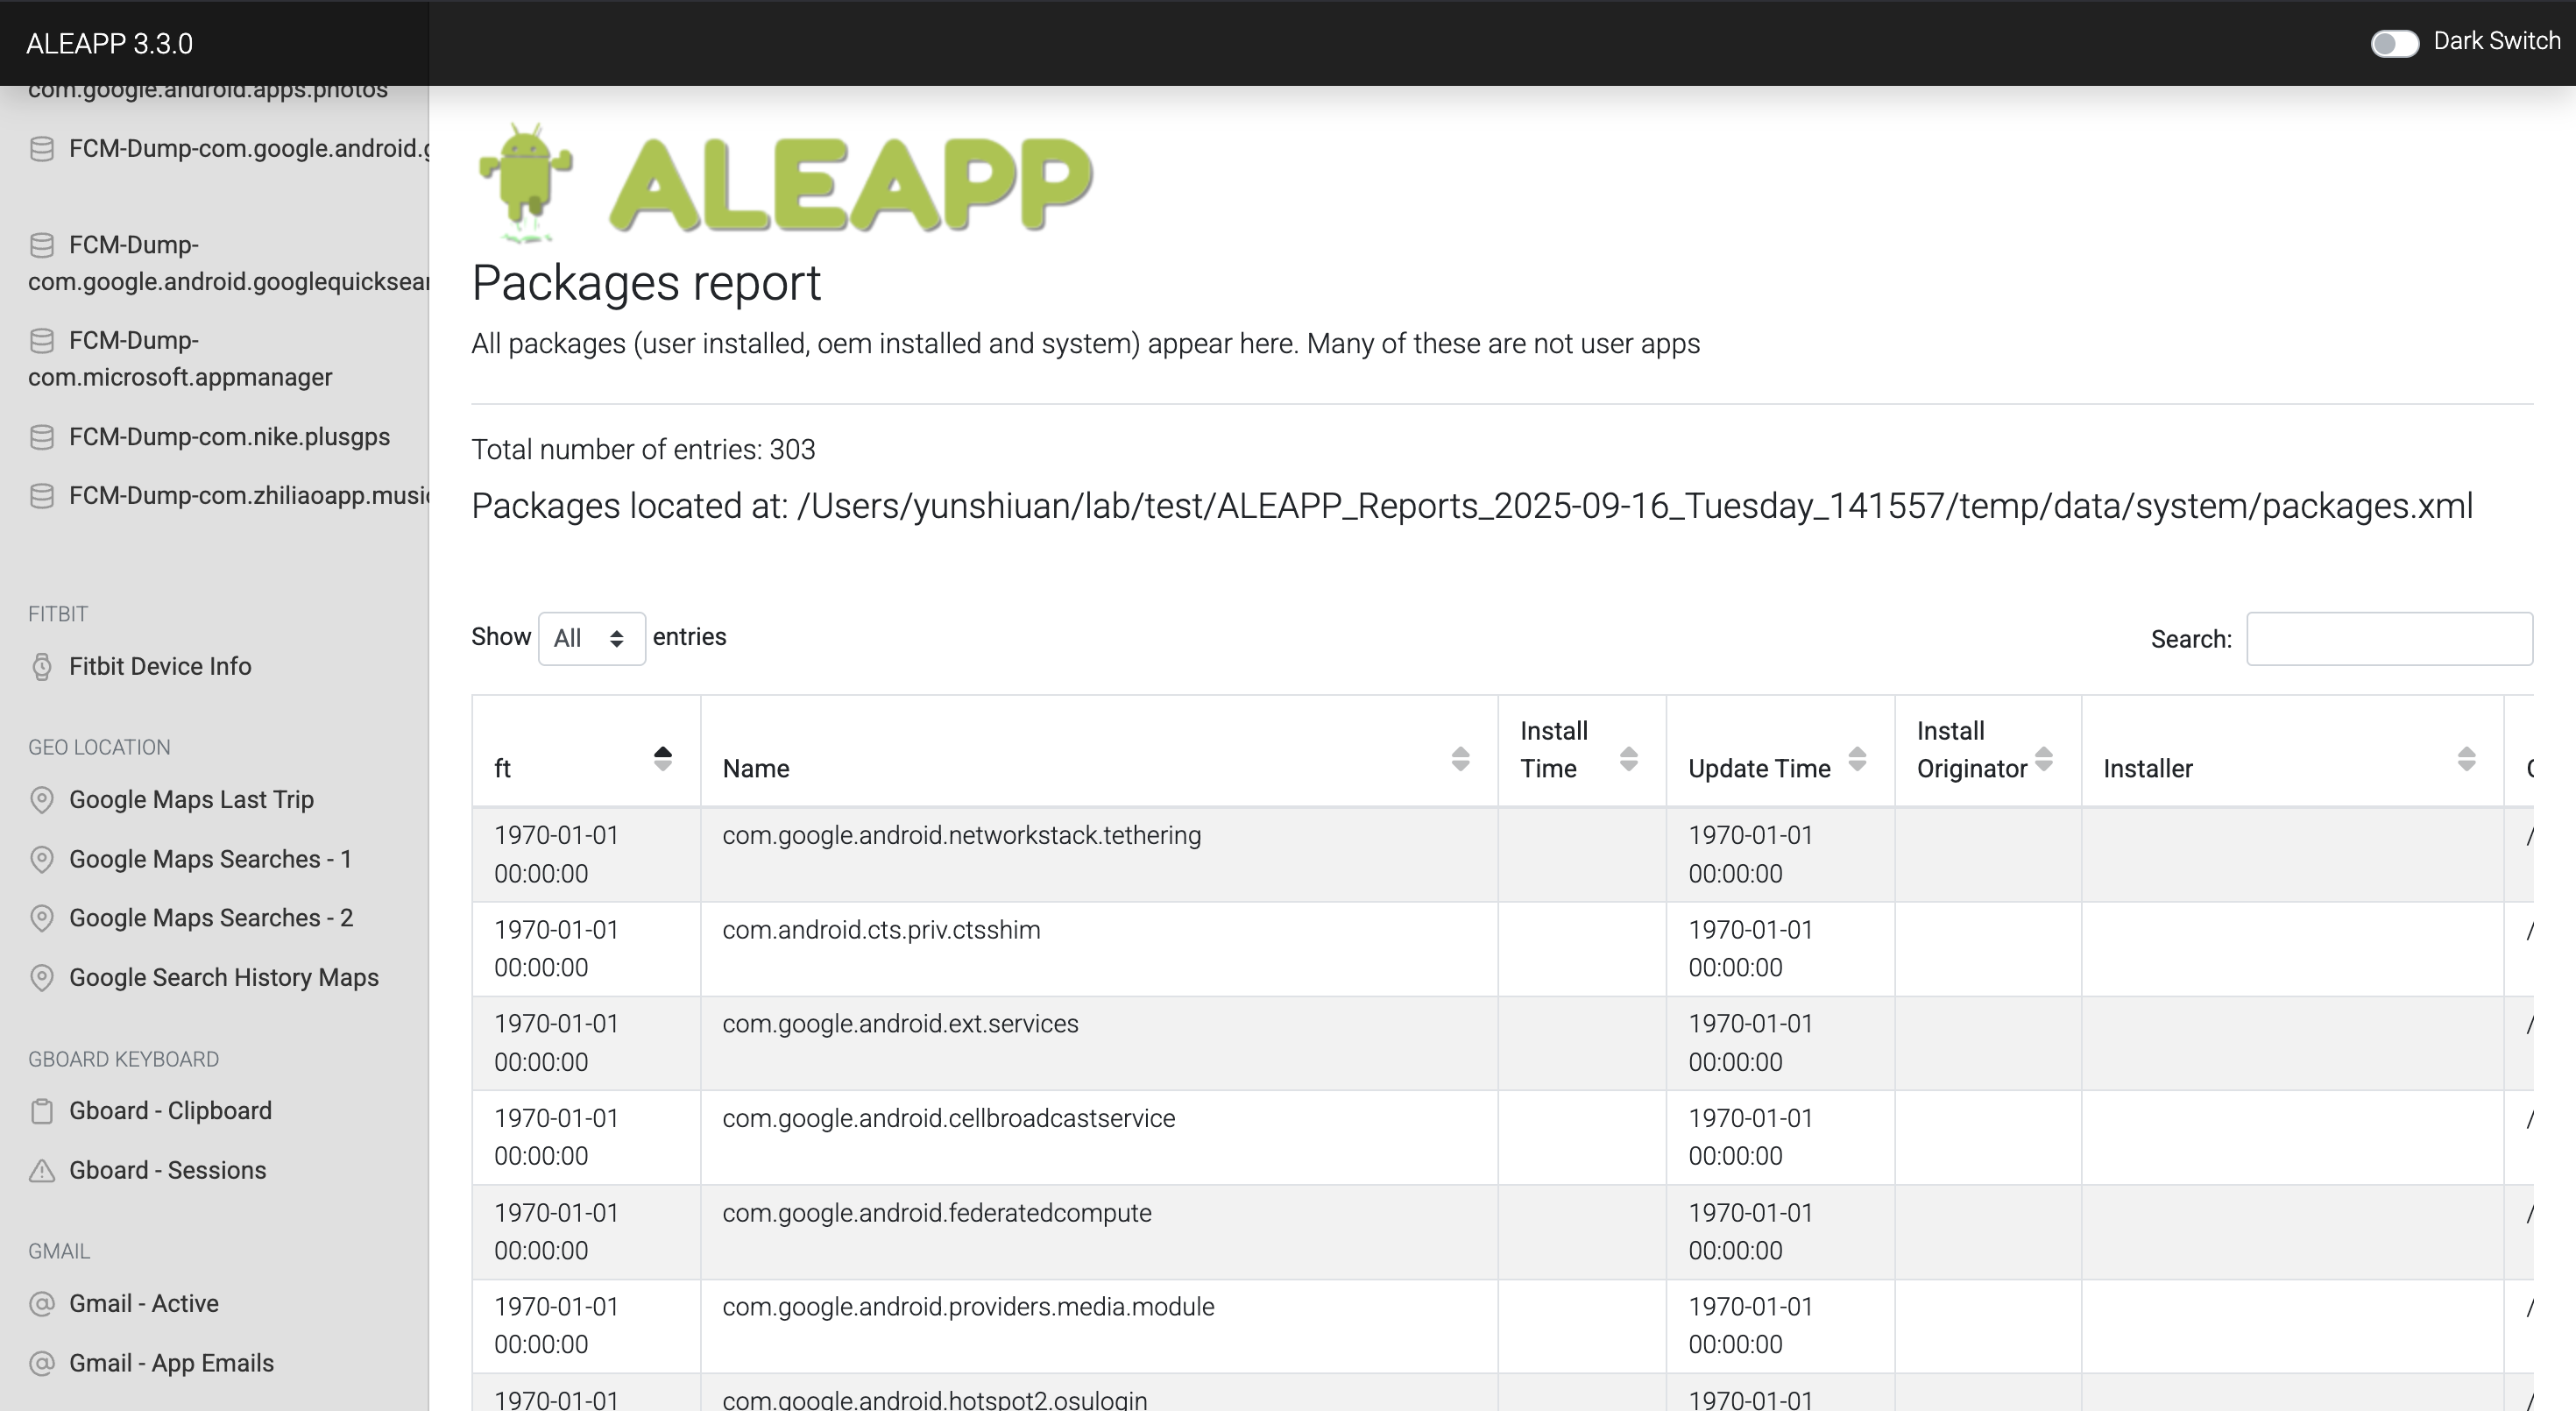Click the watch icon for Fitbit Device Info
2576x1411 pixels.
coord(42,667)
